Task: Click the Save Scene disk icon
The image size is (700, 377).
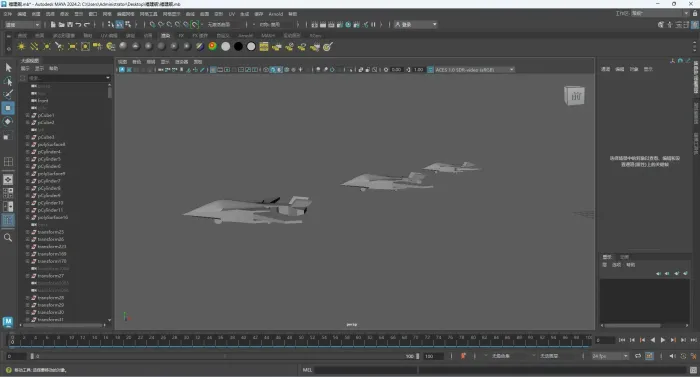Action: [x=70, y=25]
